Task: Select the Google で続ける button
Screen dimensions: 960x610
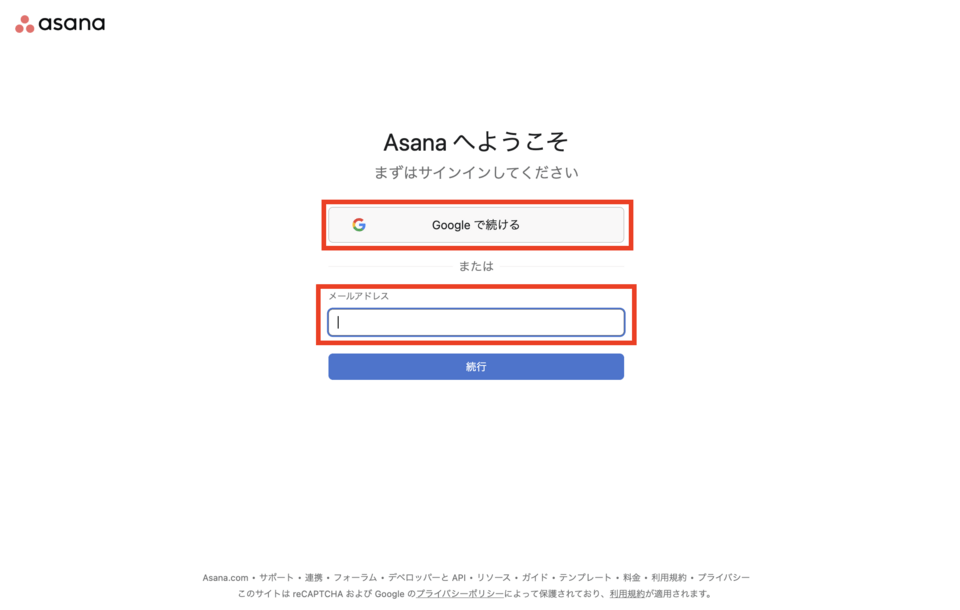Action: click(x=477, y=224)
